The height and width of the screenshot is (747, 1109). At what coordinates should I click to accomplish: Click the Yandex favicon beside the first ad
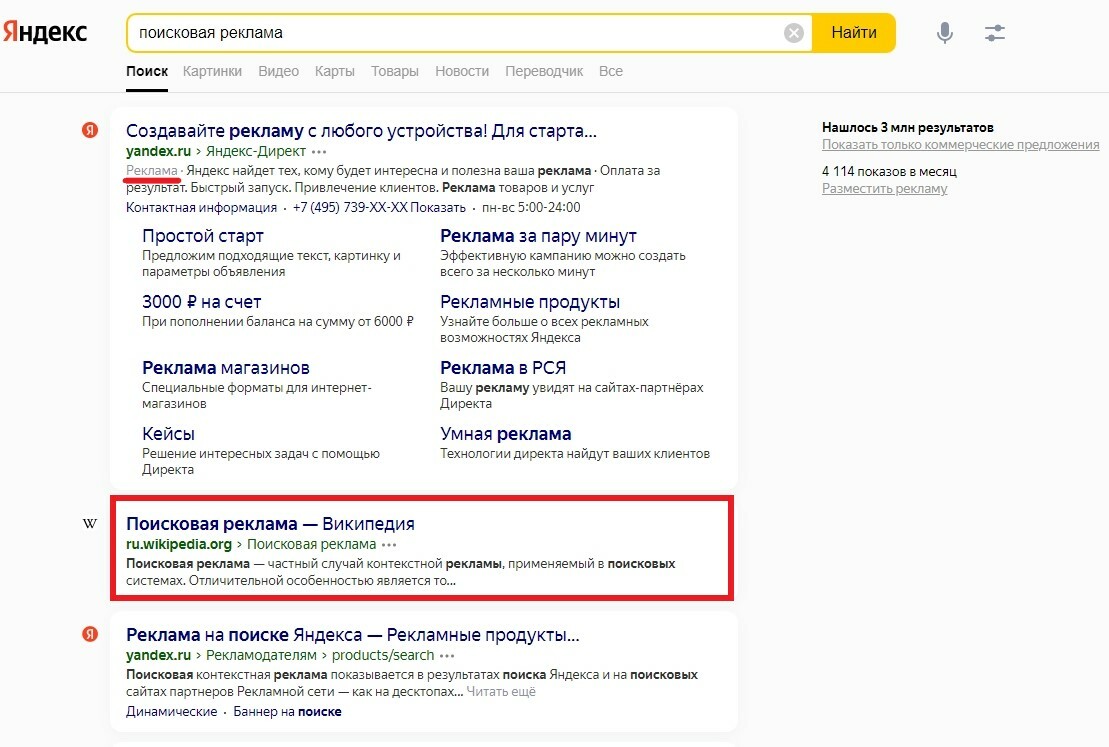click(x=90, y=130)
